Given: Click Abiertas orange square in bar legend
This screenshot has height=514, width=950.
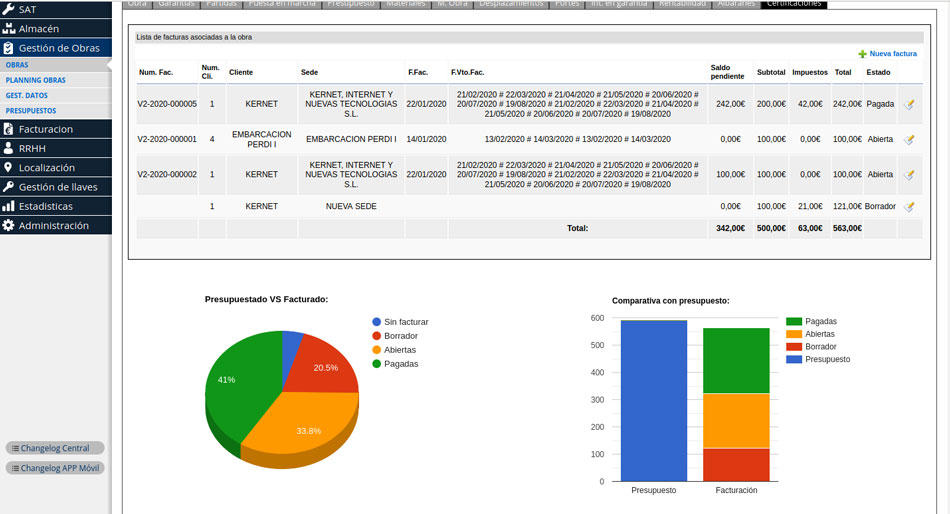Looking at the screenshot, I should pyautogui.click(x=794, y=334).
